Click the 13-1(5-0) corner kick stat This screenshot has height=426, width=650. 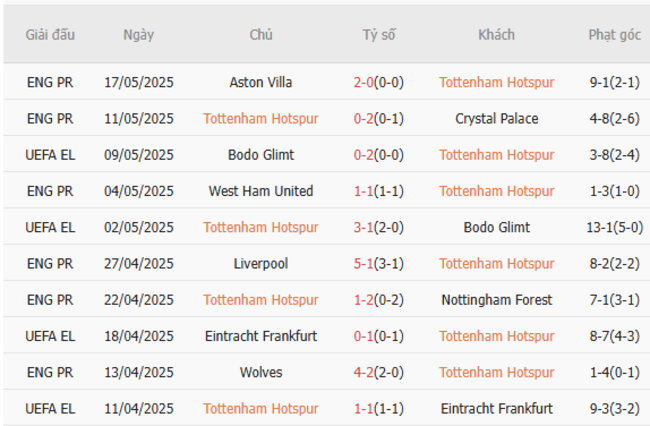coord(614,227)
